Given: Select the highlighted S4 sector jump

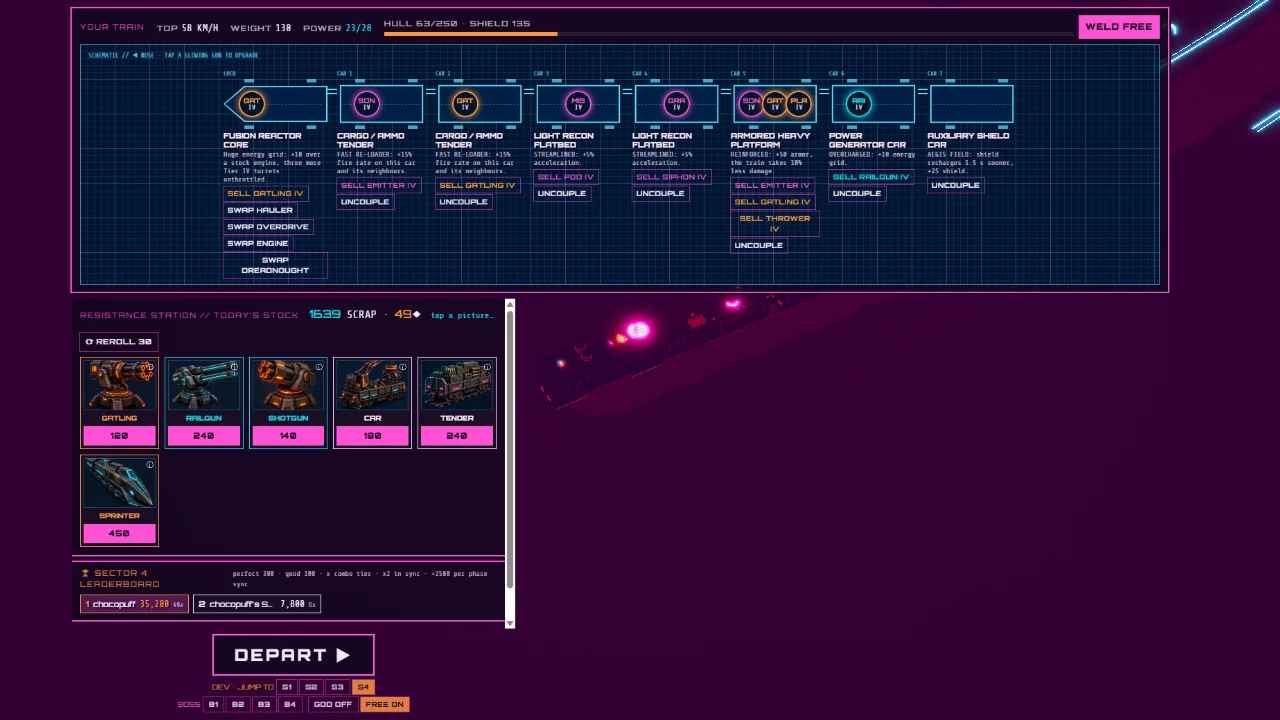Looking at the screenshot, I should pos(363,687).
